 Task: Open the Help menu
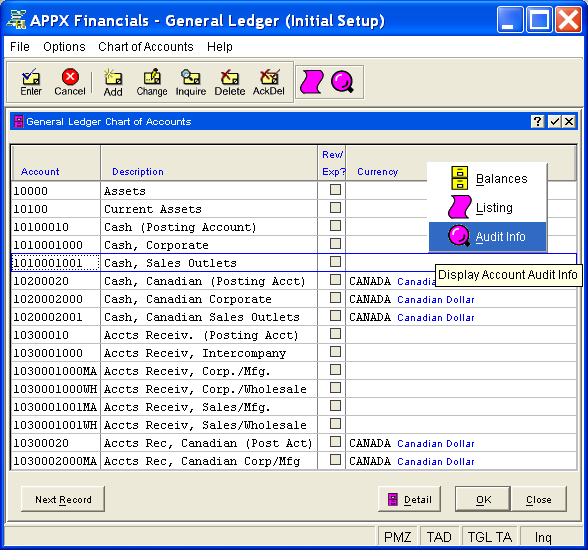coord(220,47)
